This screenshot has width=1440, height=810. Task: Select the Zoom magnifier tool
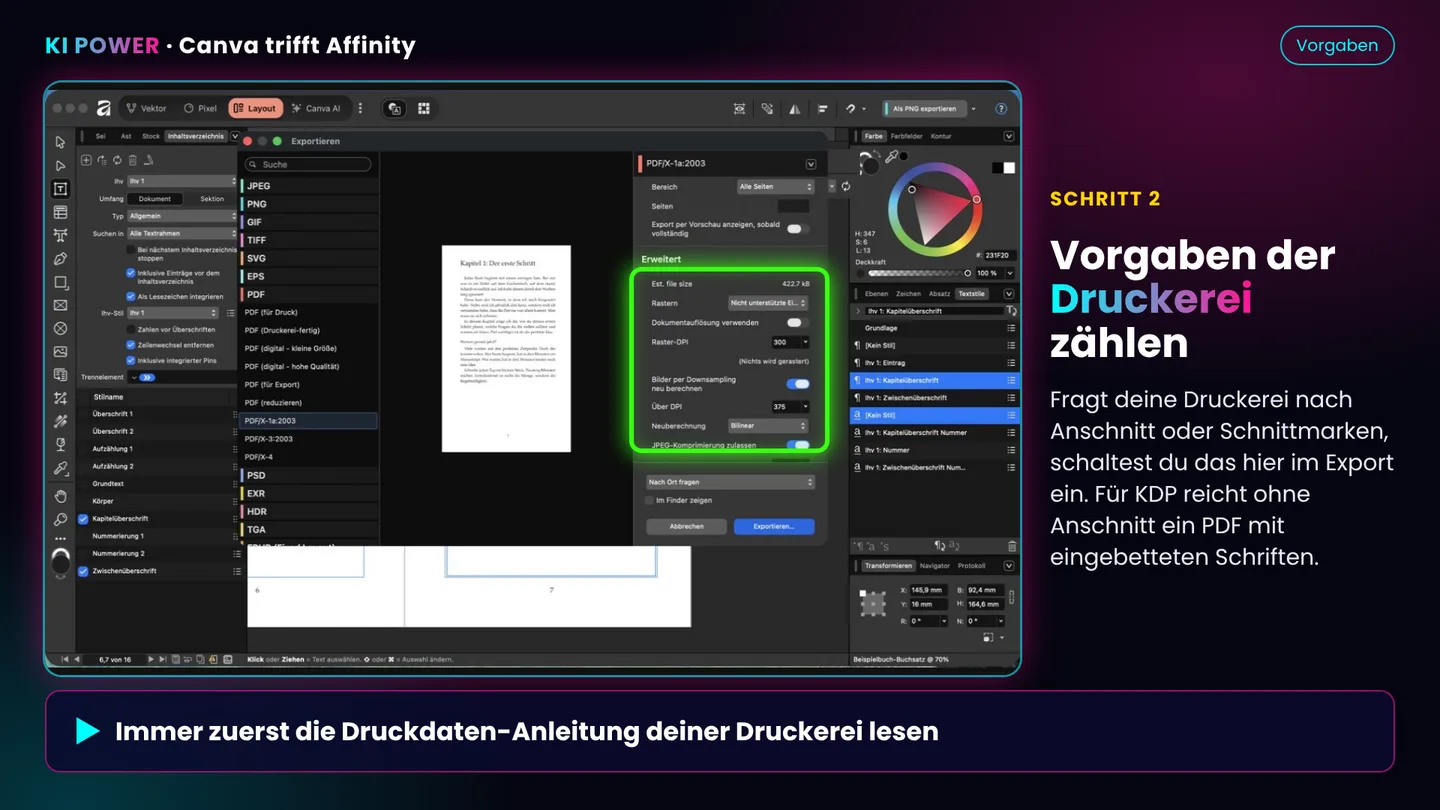(61, 519)
